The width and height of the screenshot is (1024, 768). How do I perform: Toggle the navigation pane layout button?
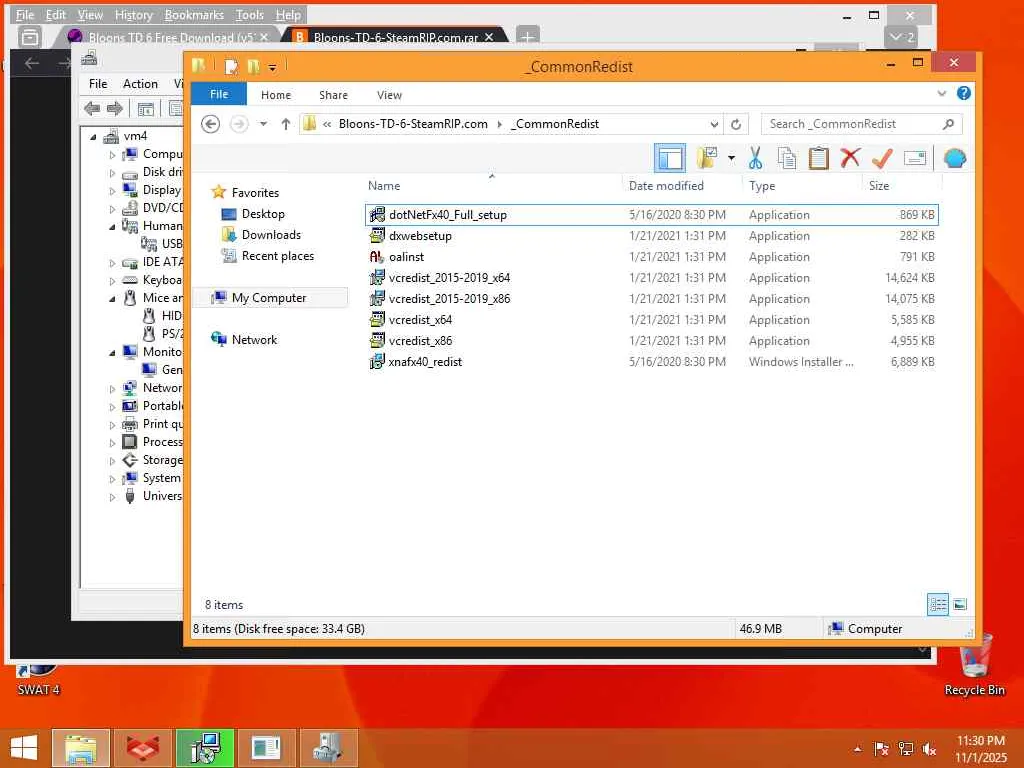[x=670, y=158]
